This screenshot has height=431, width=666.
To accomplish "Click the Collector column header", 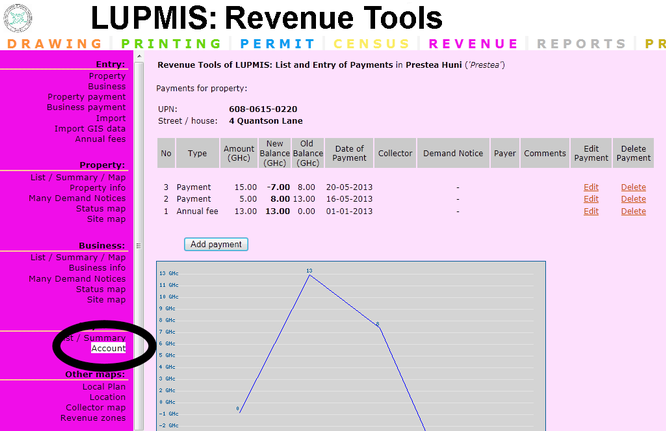I will pos(395,153).
